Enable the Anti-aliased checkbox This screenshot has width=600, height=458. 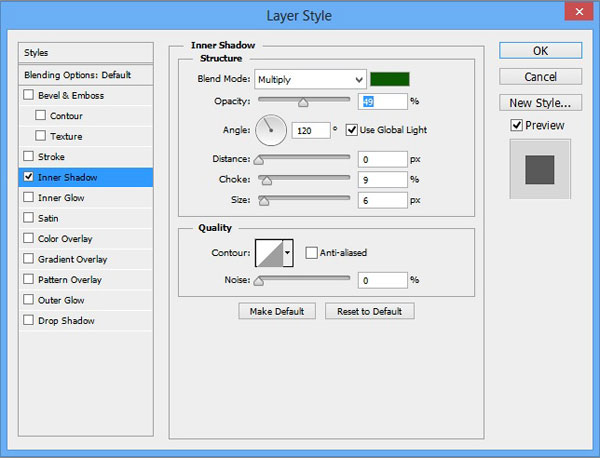(312, 253)
